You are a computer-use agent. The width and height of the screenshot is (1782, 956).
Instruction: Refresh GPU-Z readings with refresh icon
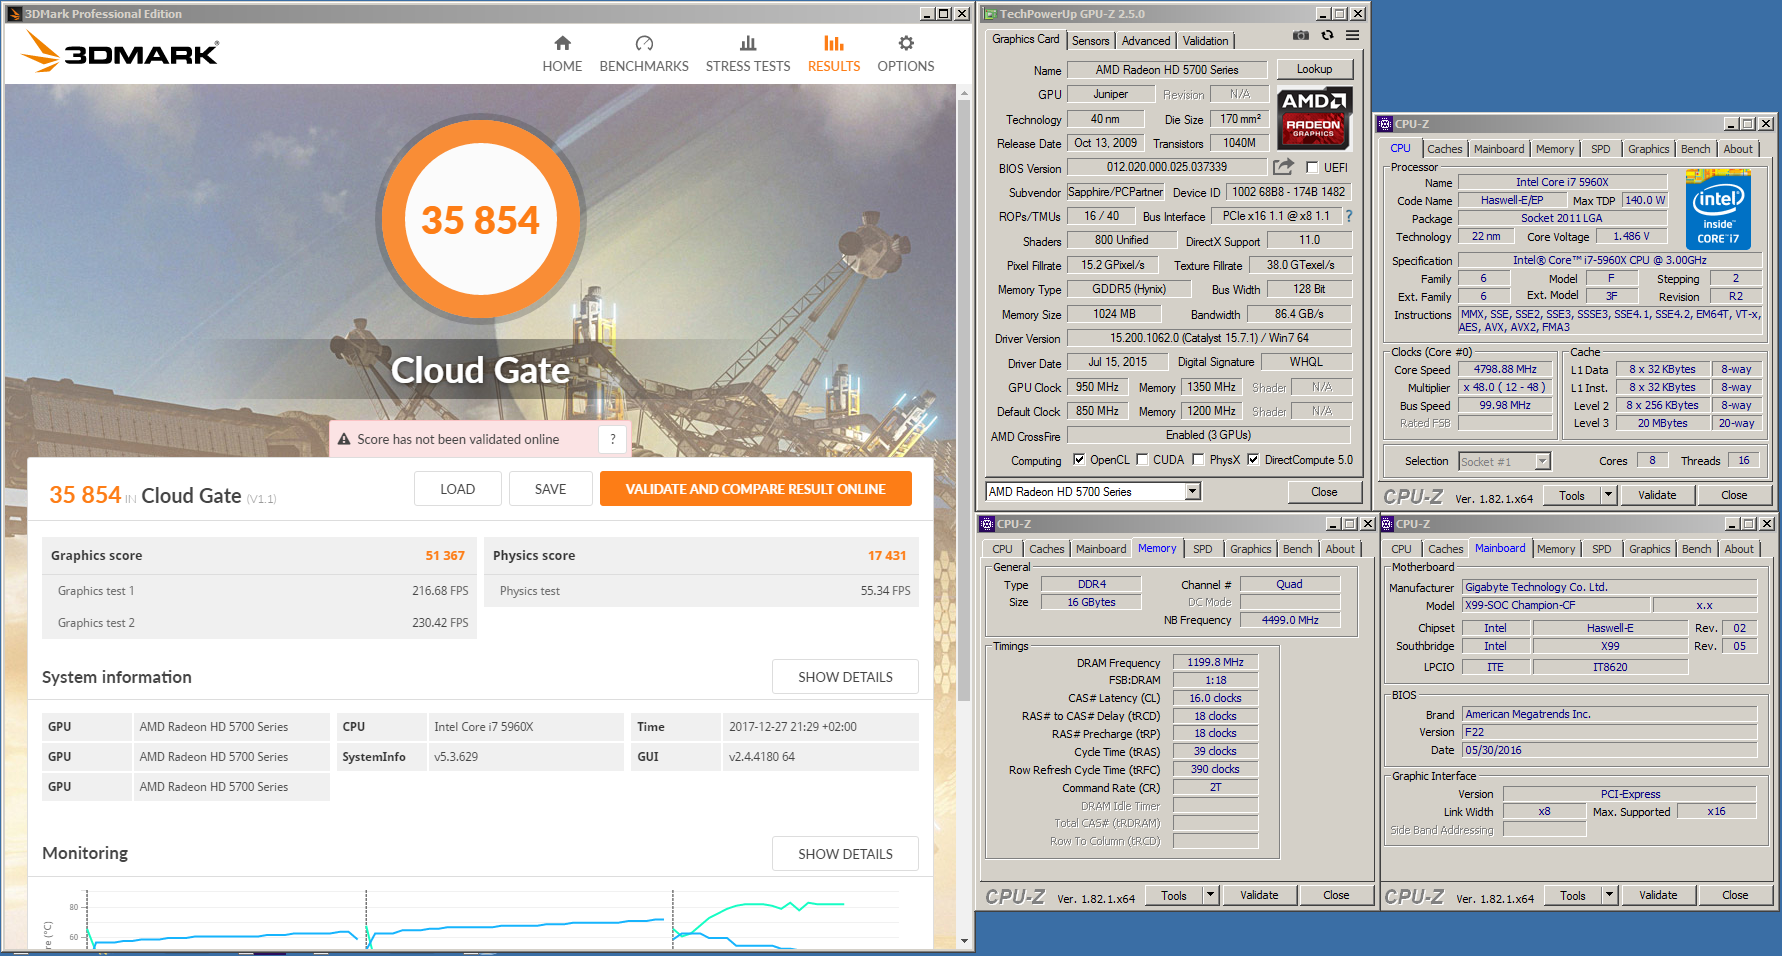1327,35
